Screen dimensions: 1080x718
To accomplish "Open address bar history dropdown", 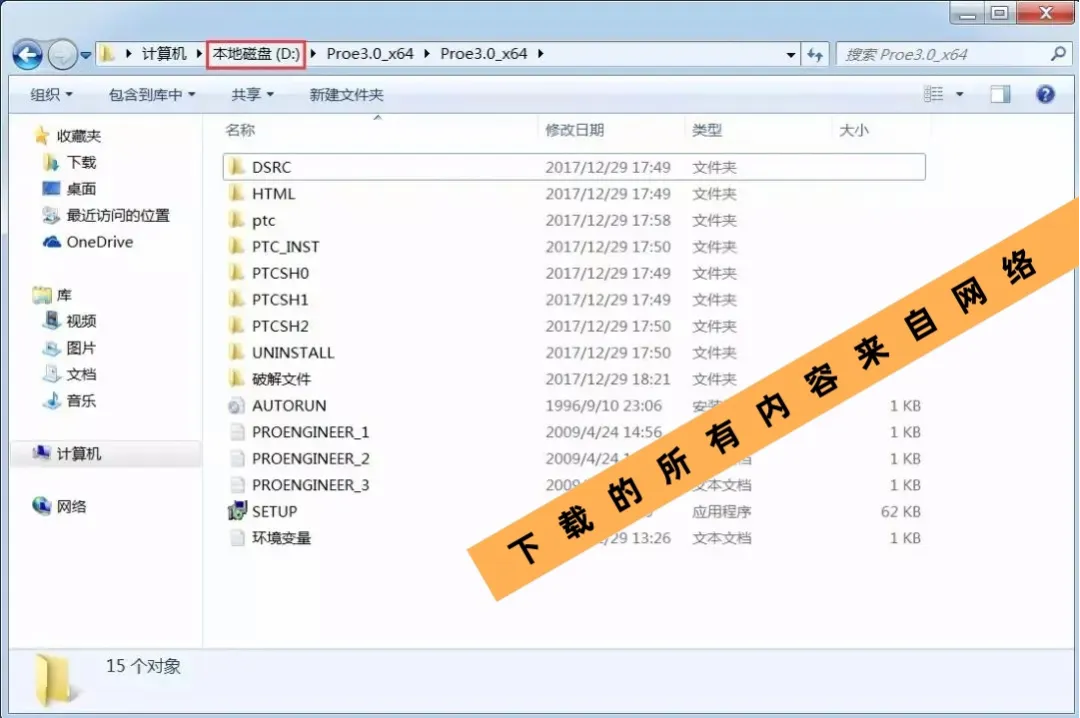I will click(x=790, y=54).
